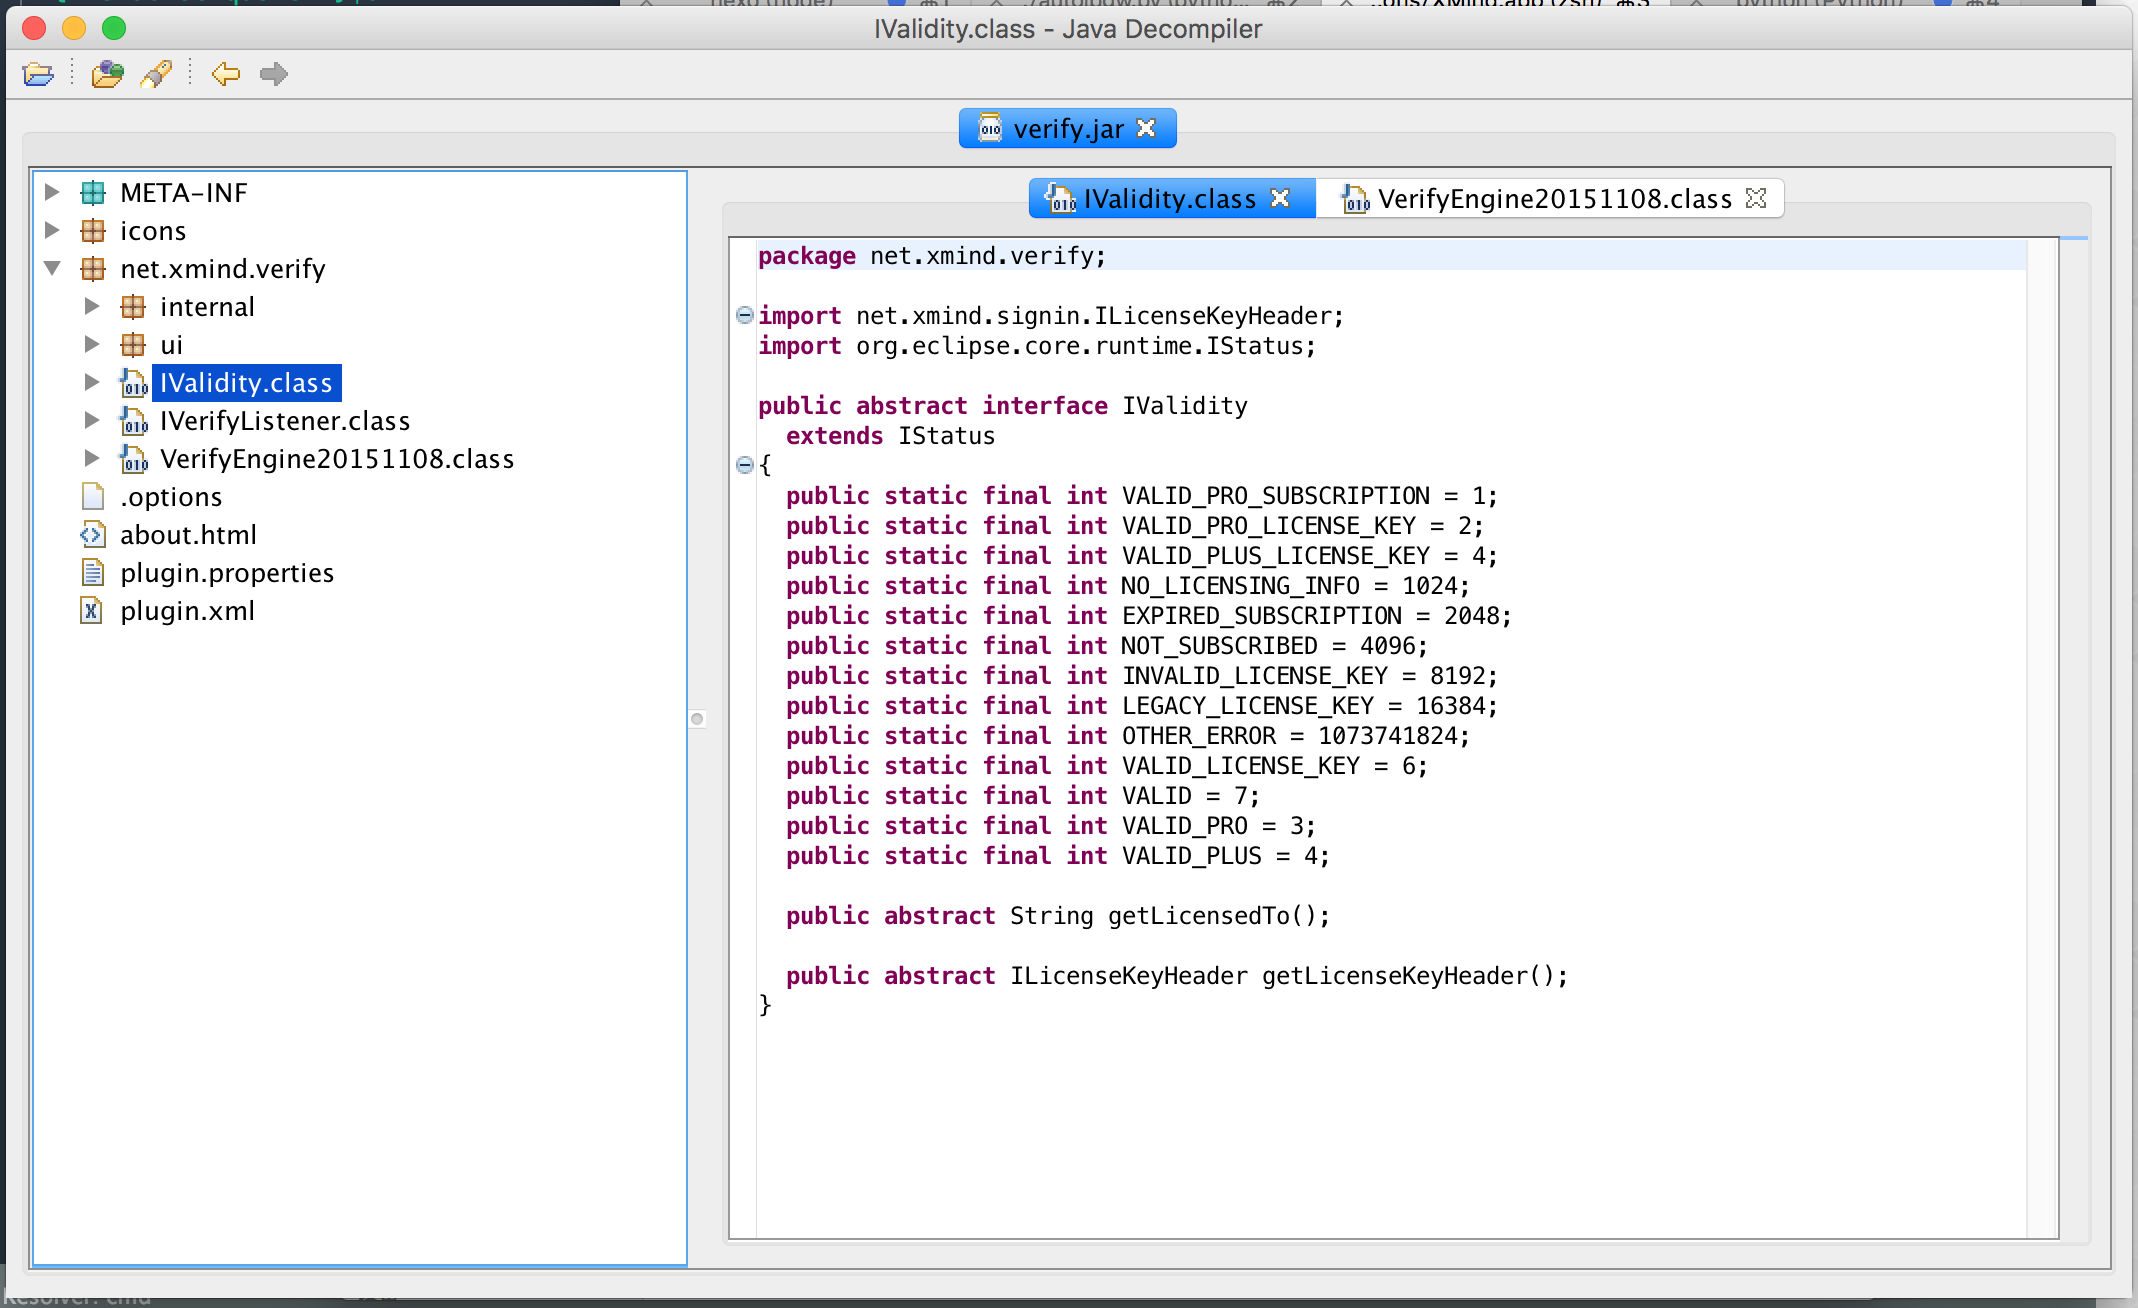Viewport: 2138px width, 1308px height.
Task: Click the Open File toolbar icon
Action: (x=38, y=74)
